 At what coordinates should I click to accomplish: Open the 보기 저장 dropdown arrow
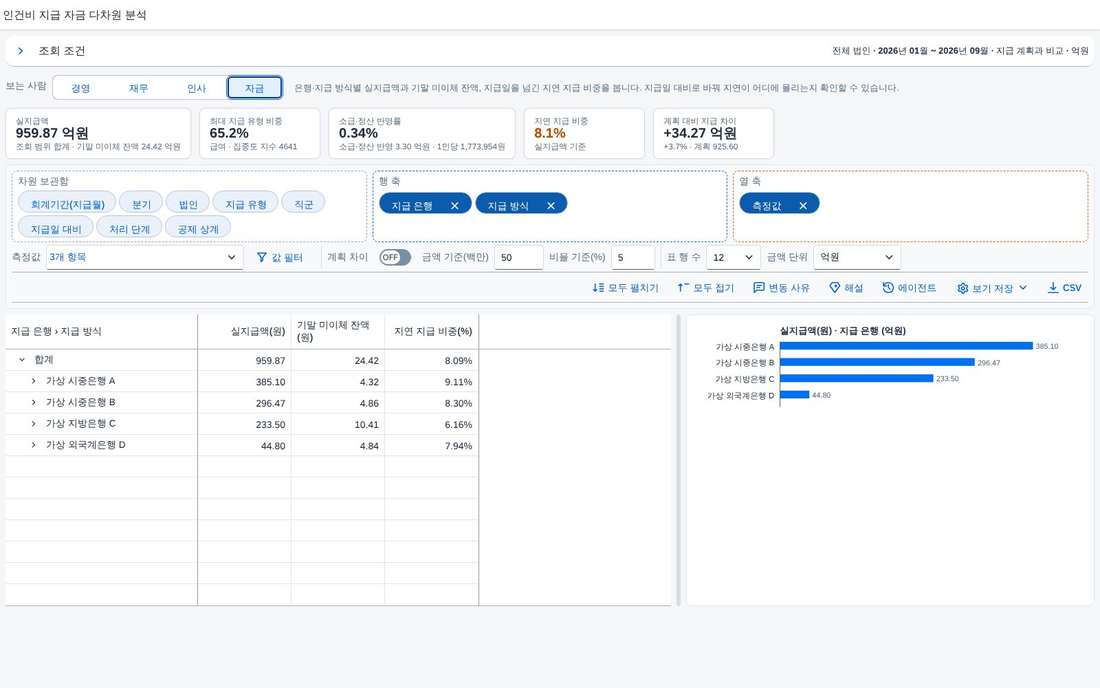pos(1023,288)
